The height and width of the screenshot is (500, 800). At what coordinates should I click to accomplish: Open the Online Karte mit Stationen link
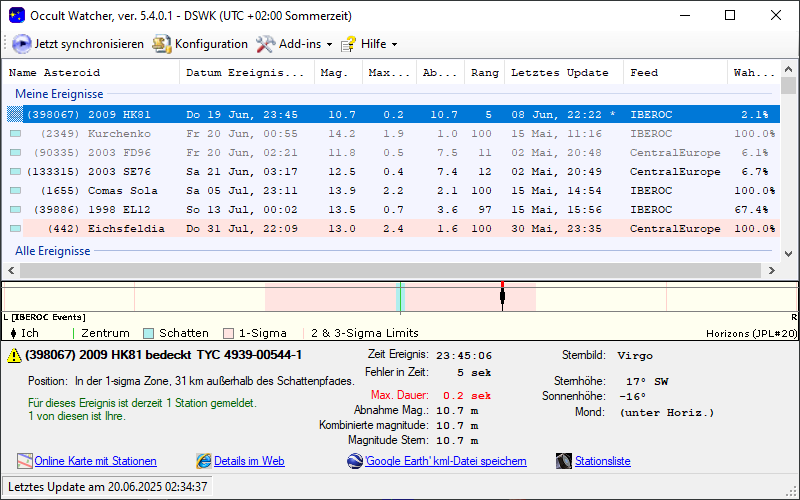95,461
